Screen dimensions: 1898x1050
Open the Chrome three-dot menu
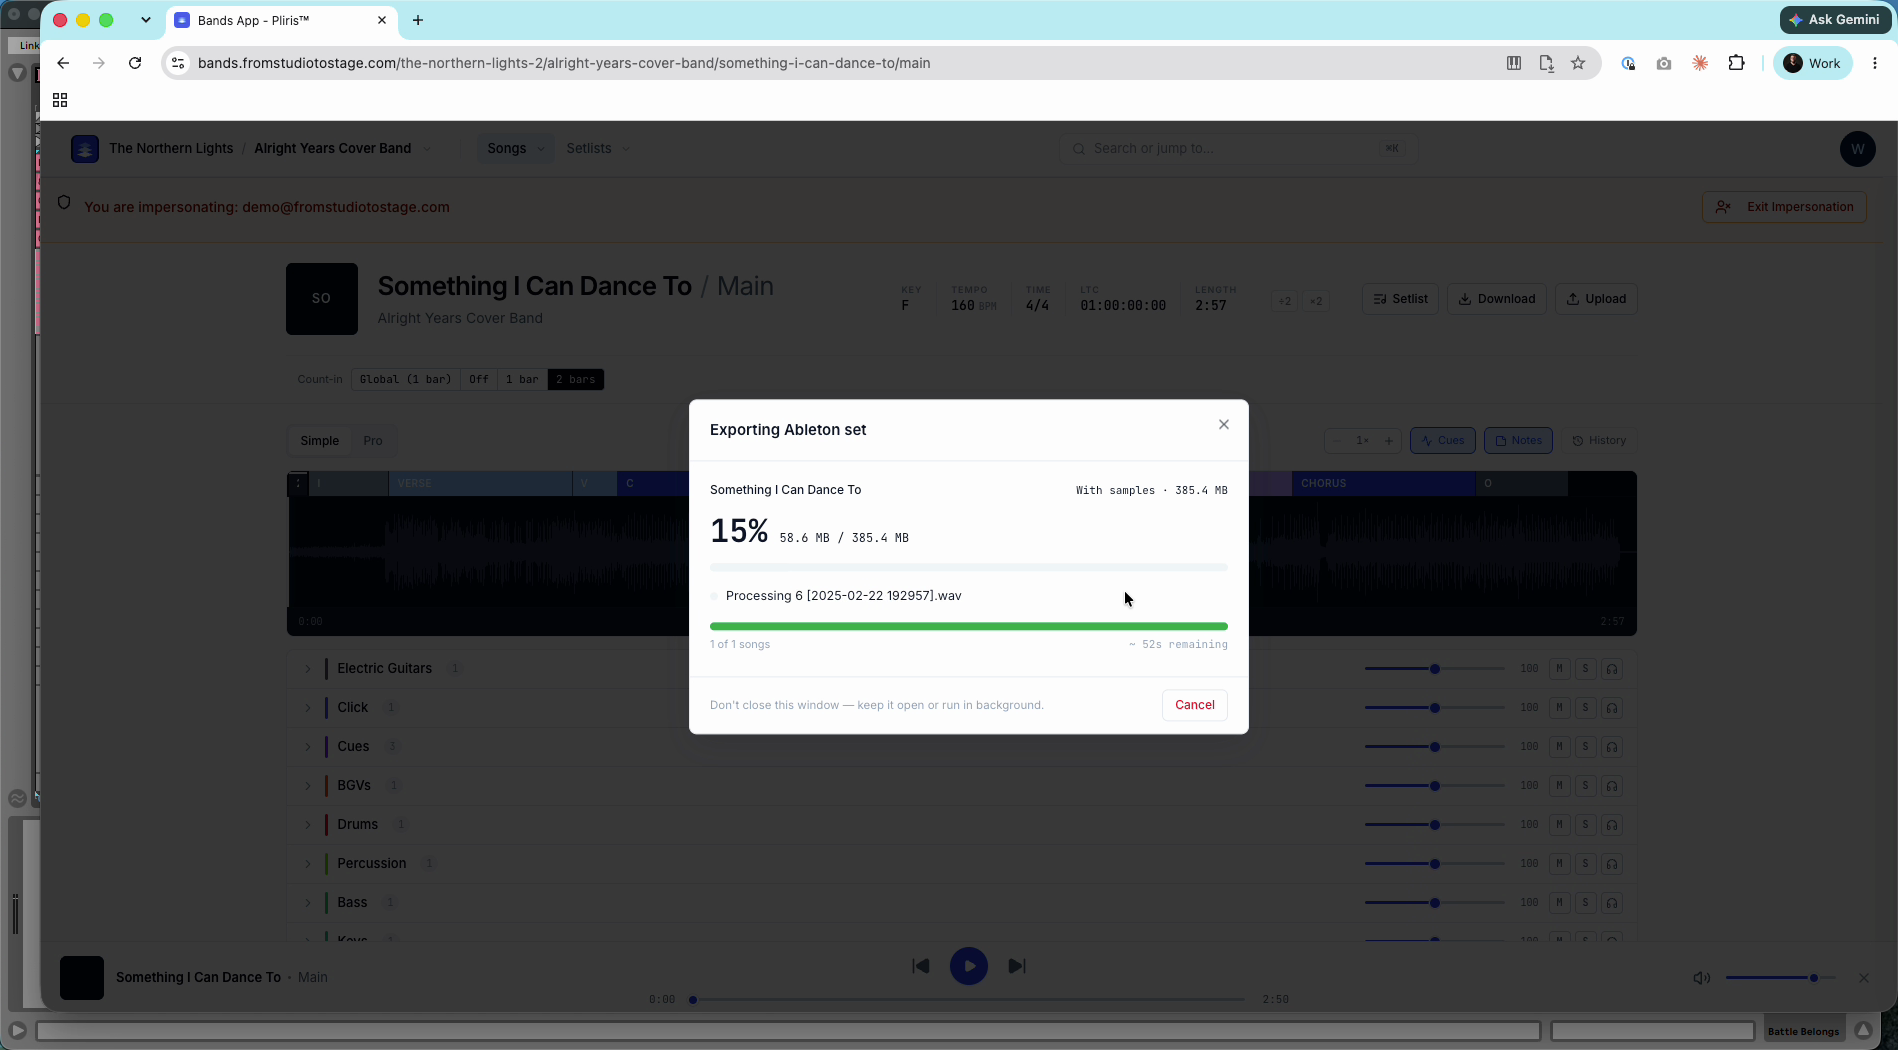pos(1875,63)
